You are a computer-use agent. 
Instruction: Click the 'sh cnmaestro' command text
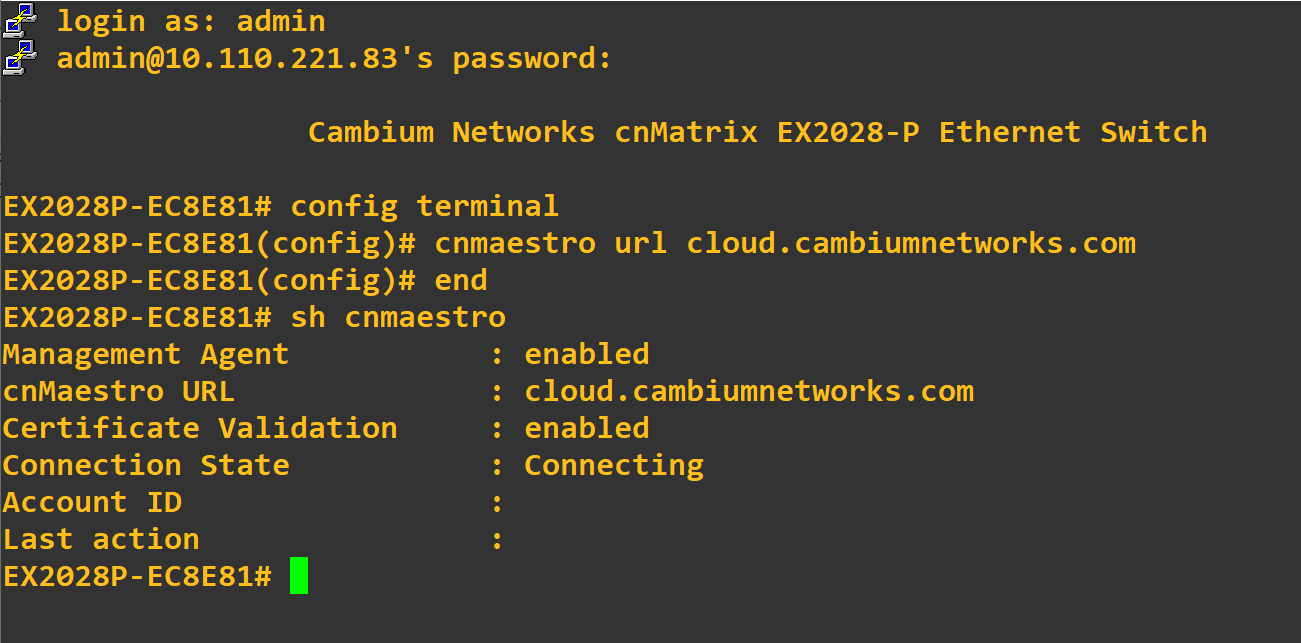pos(398,318)
